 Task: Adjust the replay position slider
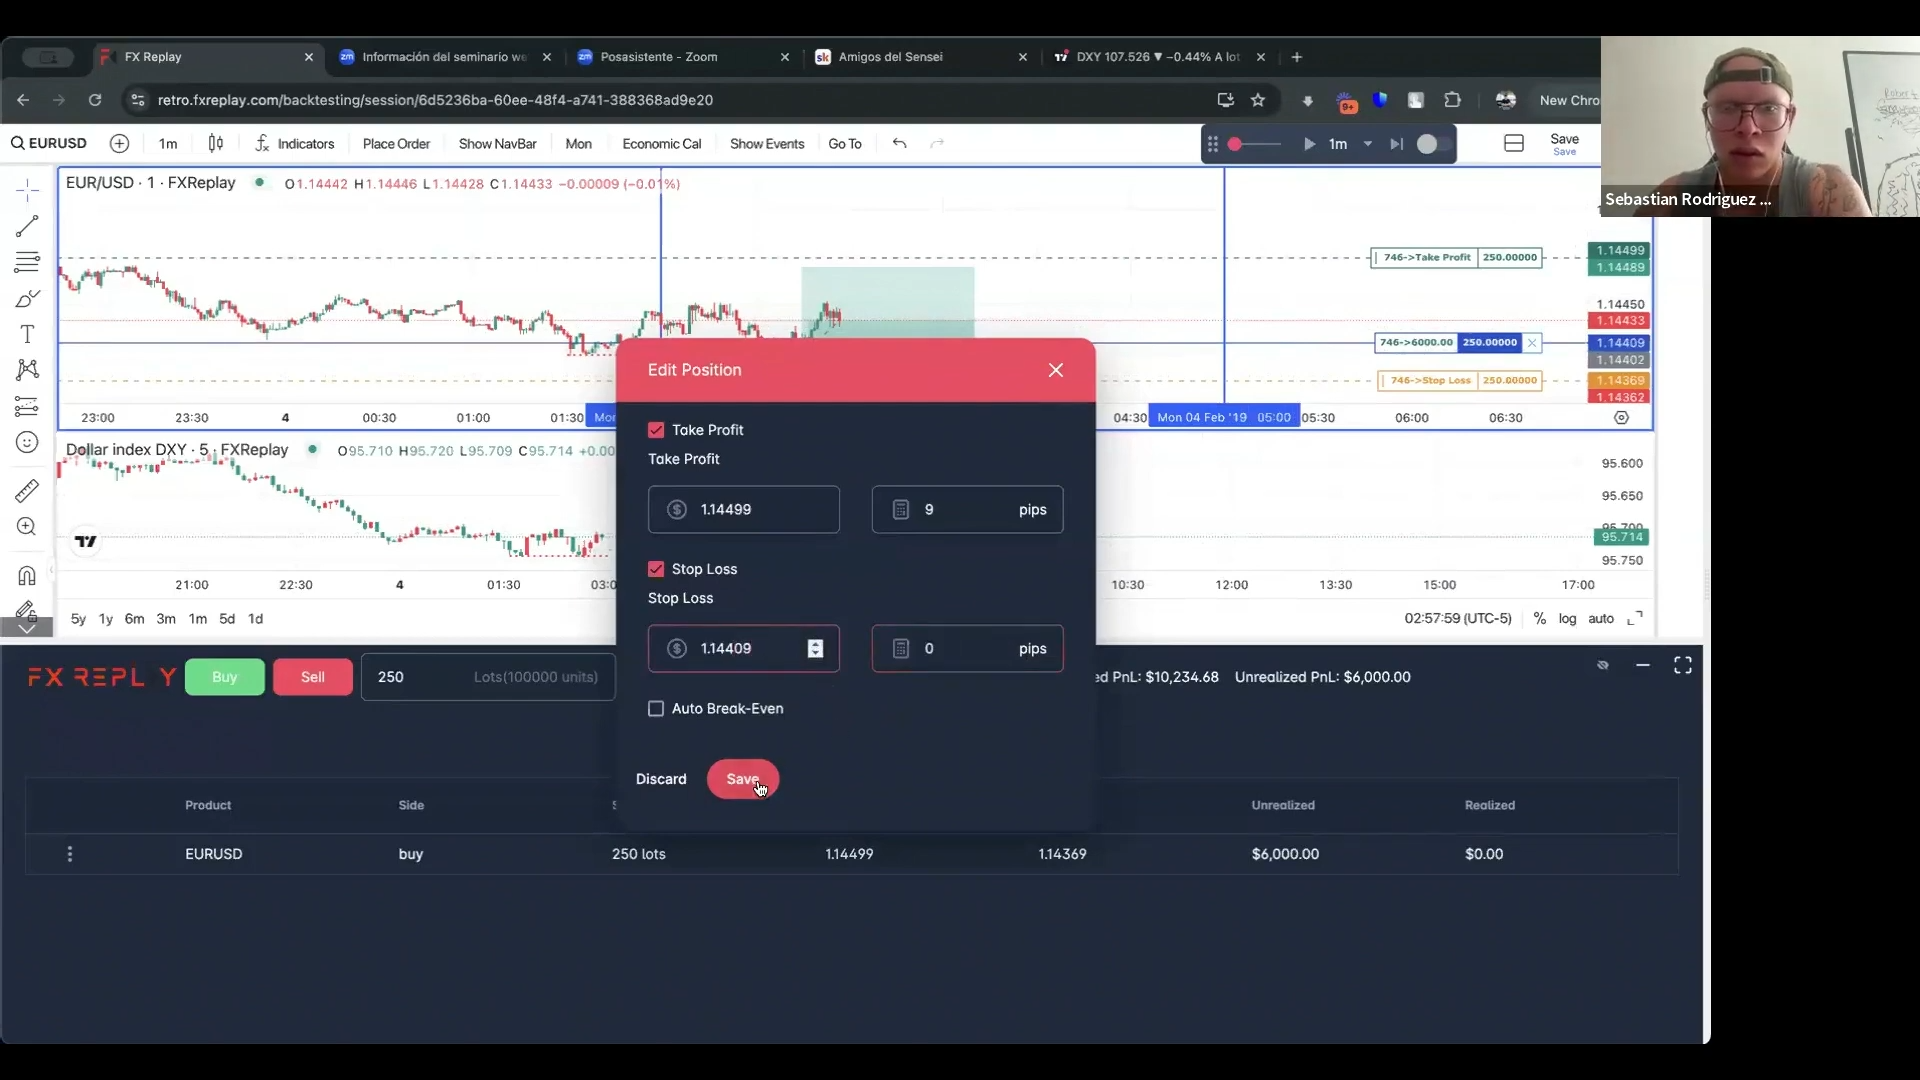(1254, 144)
